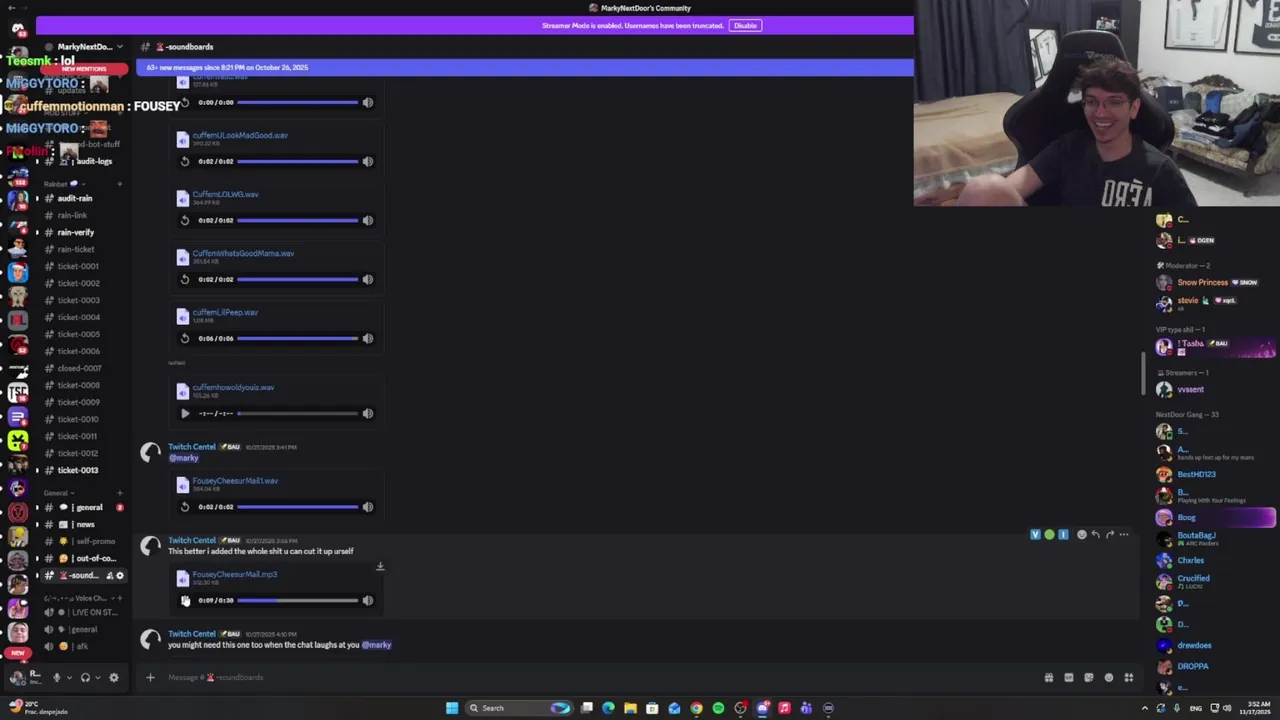Open headphones output device dropdown arrow
1280x720 pixels.
coord(97,677)
